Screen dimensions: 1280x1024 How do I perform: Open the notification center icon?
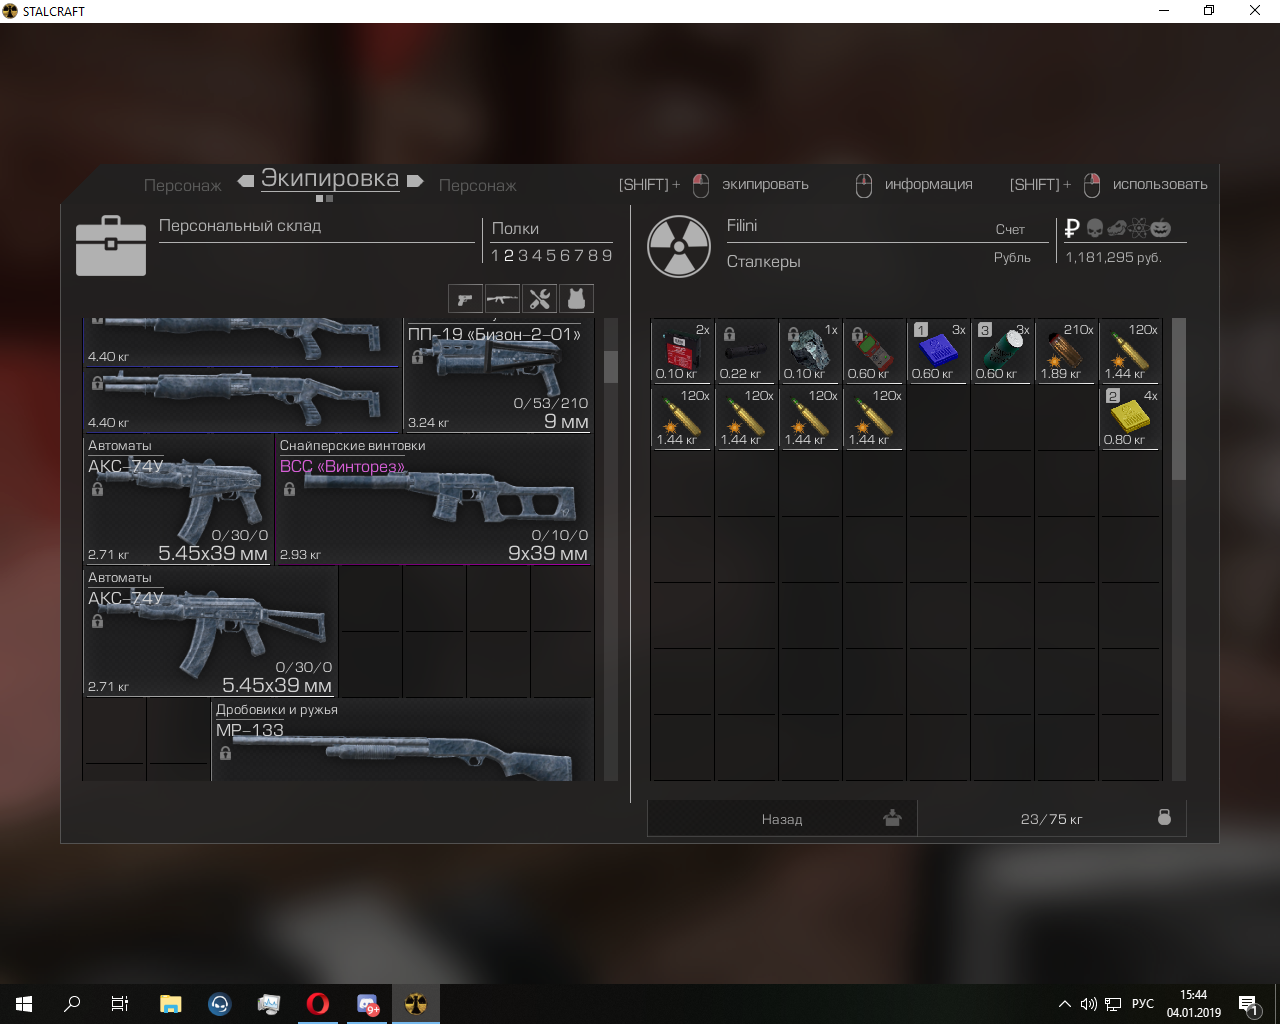click(x=1248, y=1004)
